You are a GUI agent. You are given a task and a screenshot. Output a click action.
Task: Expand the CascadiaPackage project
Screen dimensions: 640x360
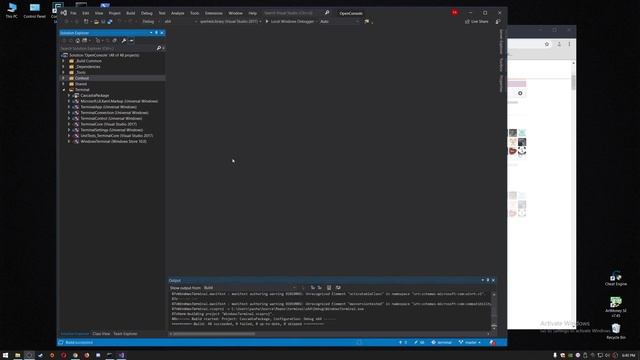click(x=69, y=95)
